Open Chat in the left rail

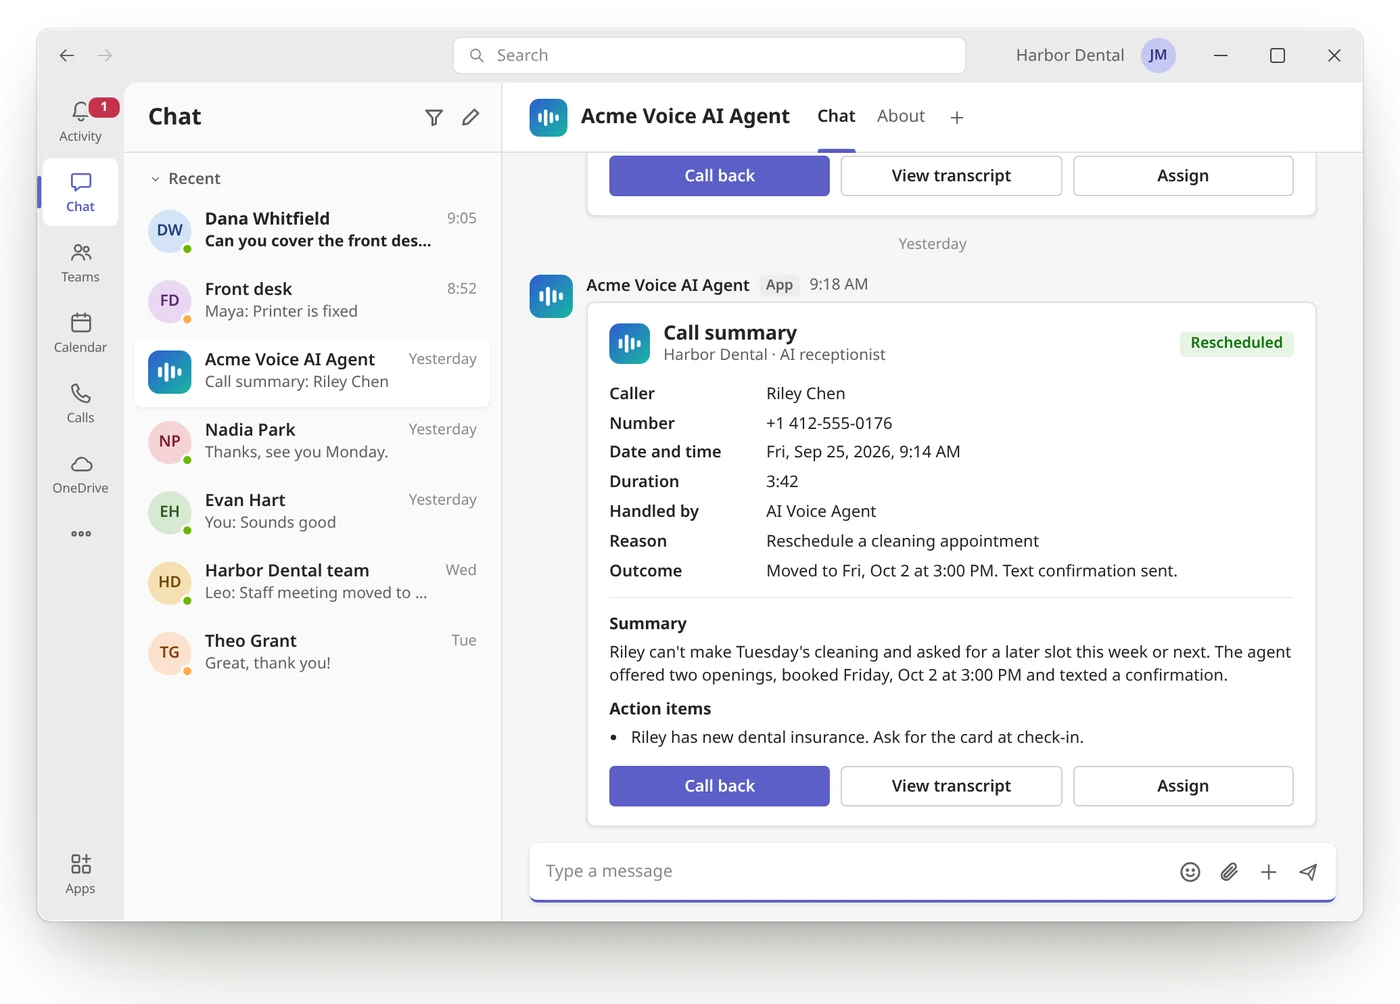pos(80,192)
